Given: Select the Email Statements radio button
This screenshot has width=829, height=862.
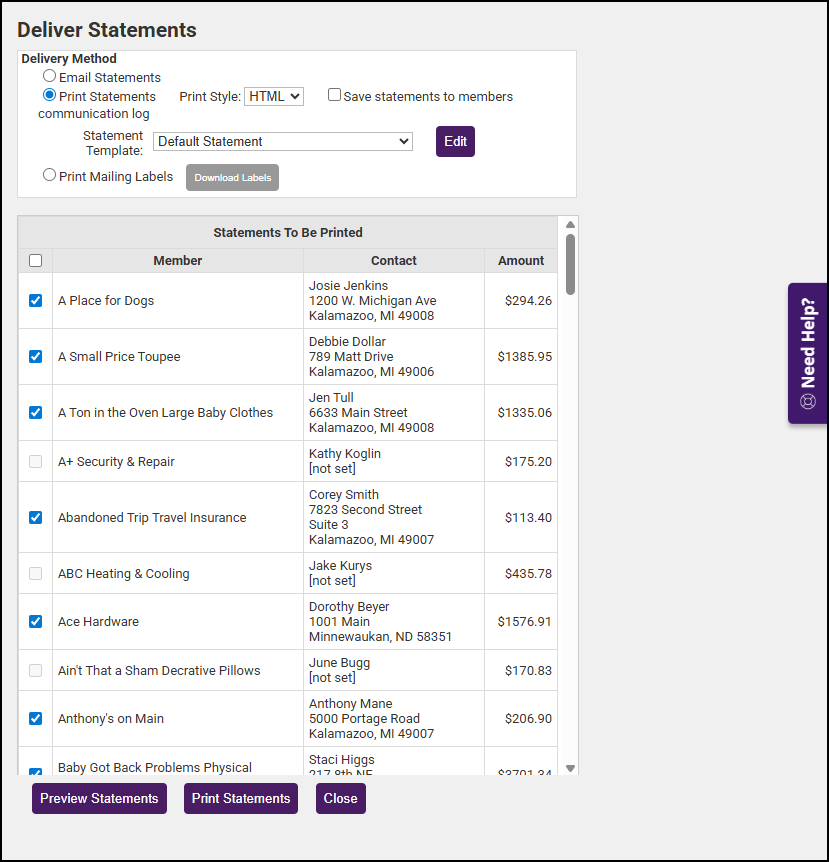Looking at the screenshot, I should click(x=49, y=76).
